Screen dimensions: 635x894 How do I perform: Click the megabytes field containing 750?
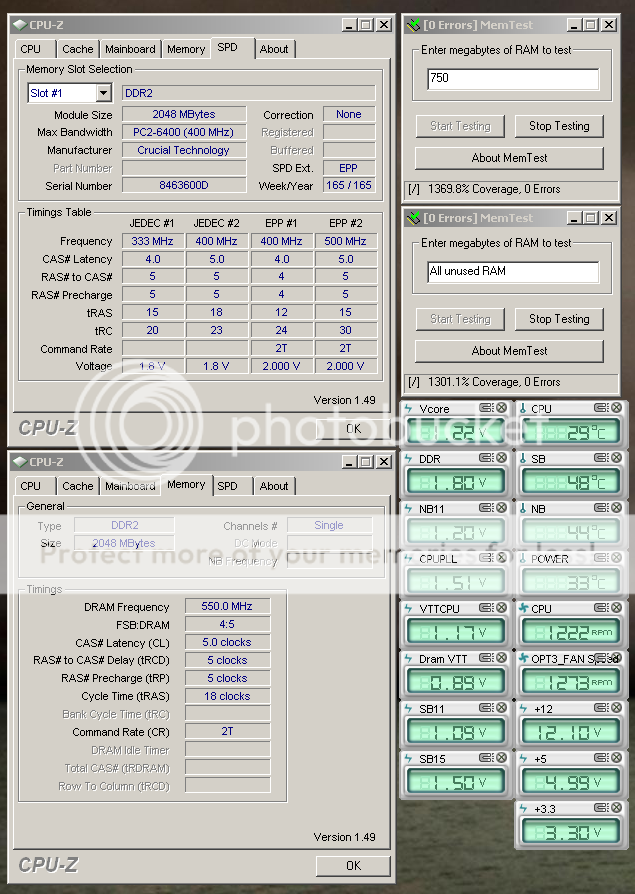[x=512, y=79]
